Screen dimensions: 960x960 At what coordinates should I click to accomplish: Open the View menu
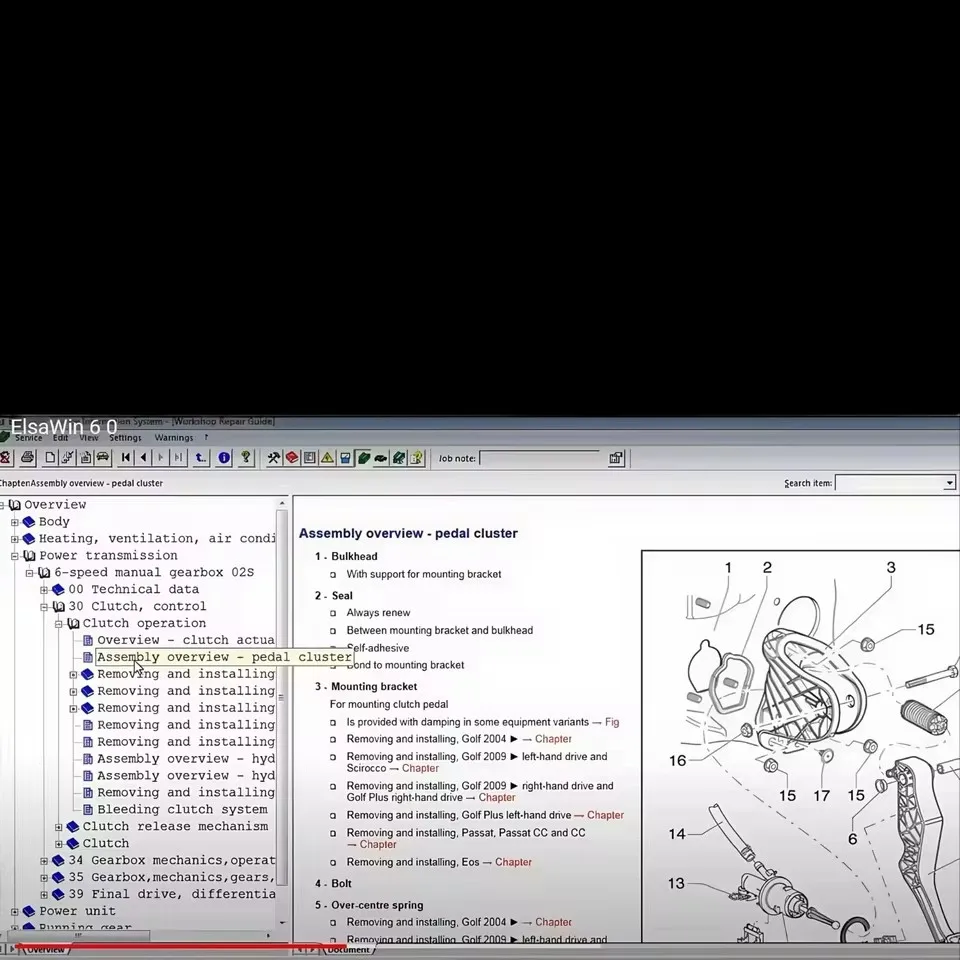click(89, 437)
